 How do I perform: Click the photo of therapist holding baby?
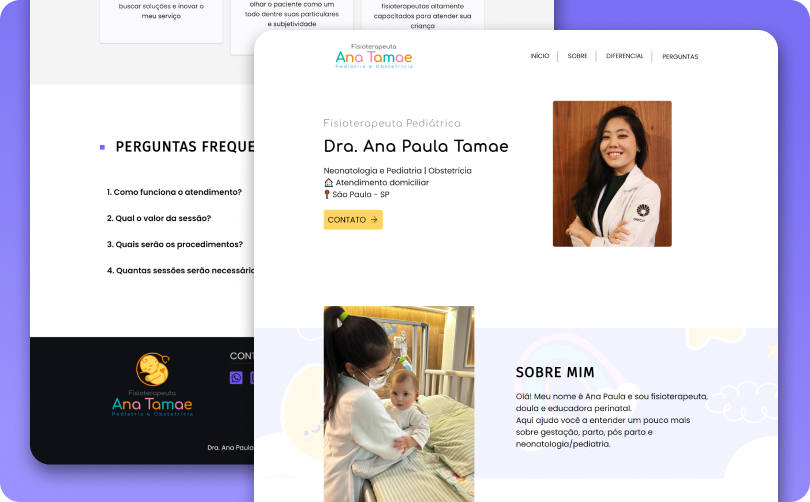click(399, 403)
